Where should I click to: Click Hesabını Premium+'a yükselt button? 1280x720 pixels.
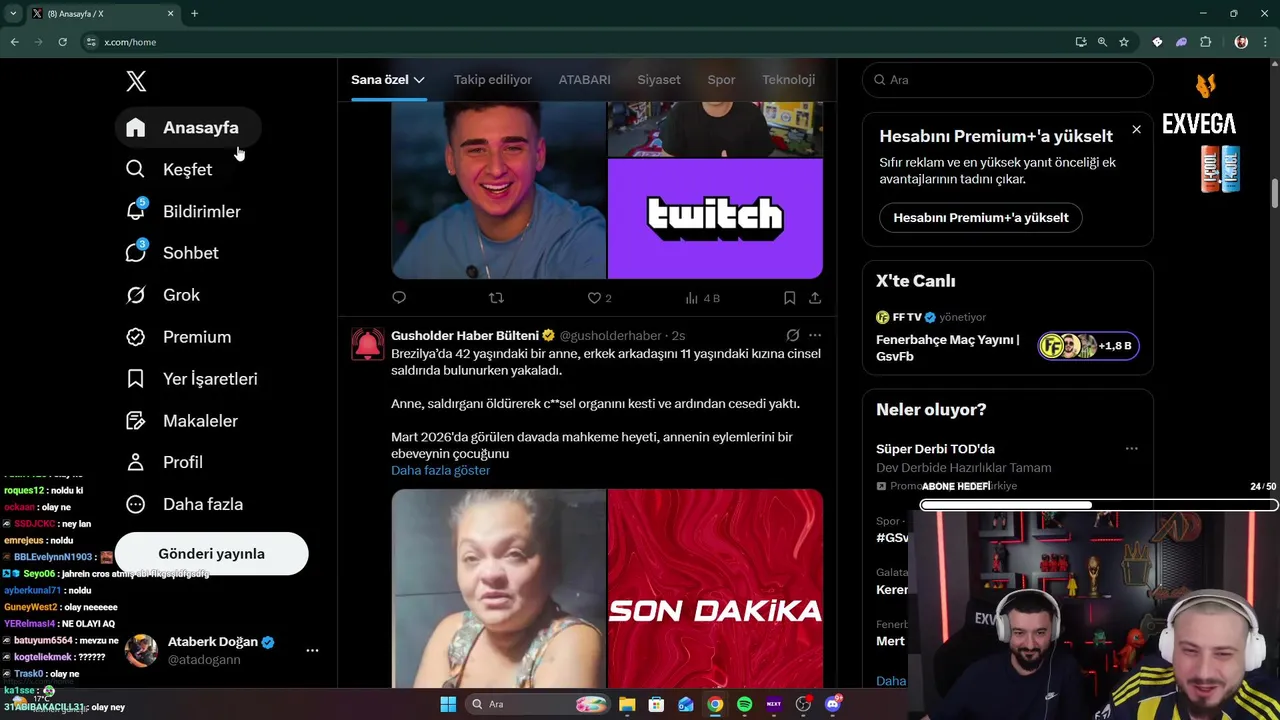(x=981, y=217)
